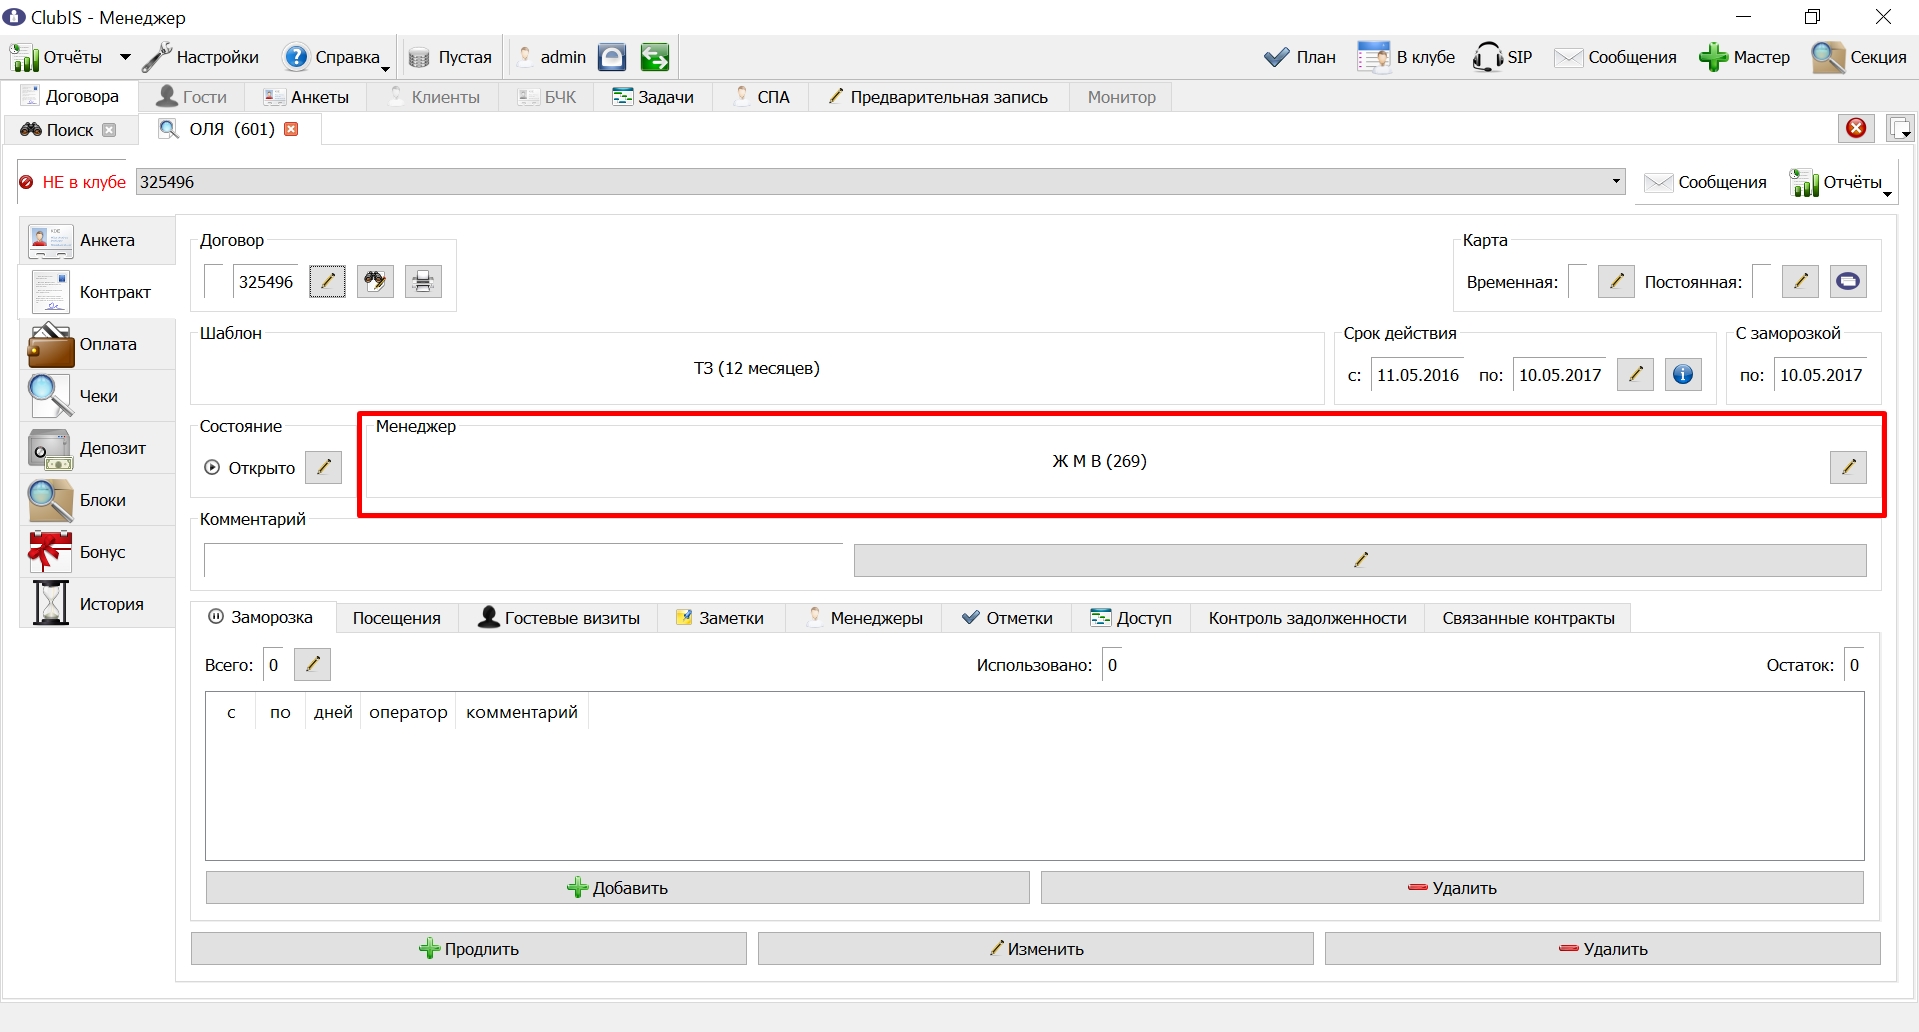The height and width of the screenshot is (1032, 1919).
Task: Click into the Комментарий text field
Action: 524,560
